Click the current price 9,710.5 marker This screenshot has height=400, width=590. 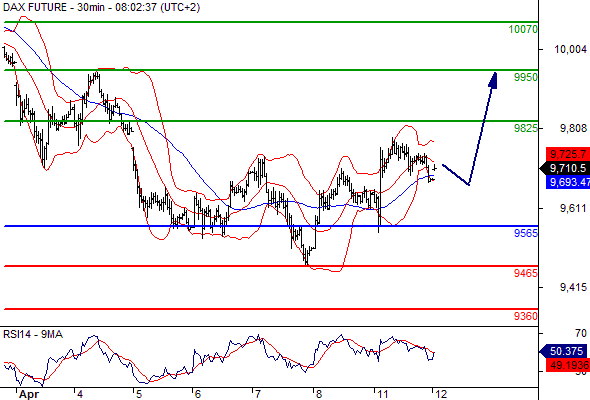click(565, 168)
